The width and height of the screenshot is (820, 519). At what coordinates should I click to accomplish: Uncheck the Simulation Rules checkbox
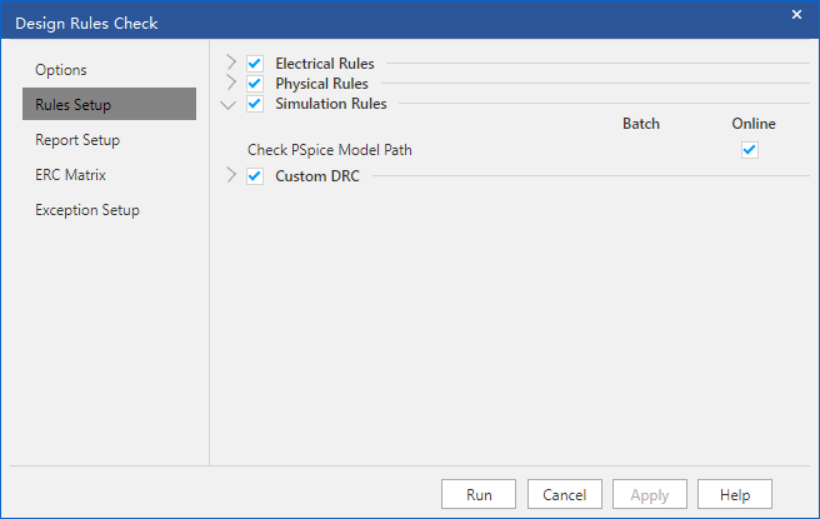(255, 104)
